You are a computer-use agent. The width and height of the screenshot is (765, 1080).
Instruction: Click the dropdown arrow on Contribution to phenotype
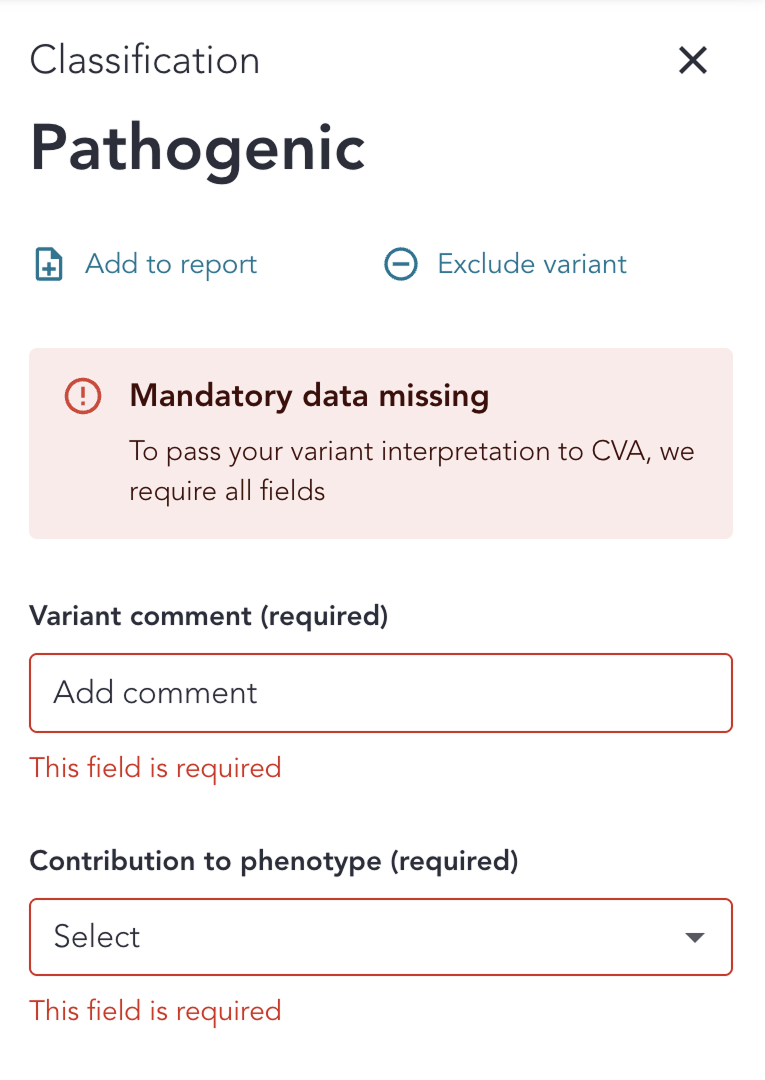point(694,937)
